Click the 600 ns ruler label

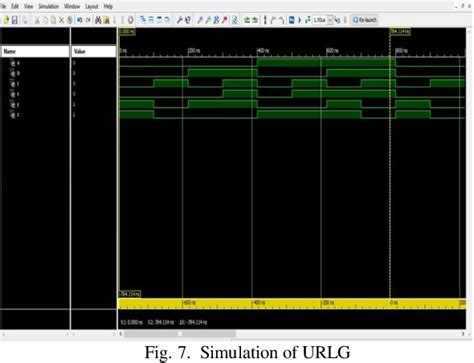332,51
